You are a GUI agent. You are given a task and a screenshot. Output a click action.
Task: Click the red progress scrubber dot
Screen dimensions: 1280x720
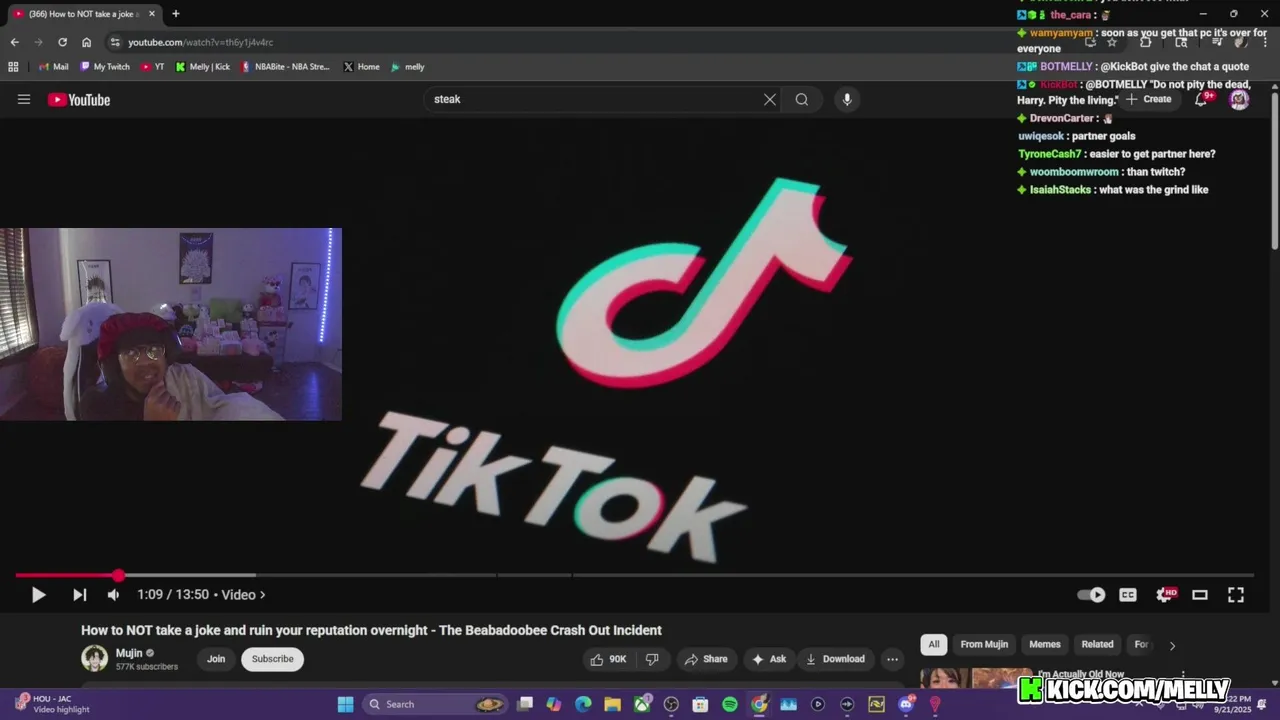coord(119,575)
